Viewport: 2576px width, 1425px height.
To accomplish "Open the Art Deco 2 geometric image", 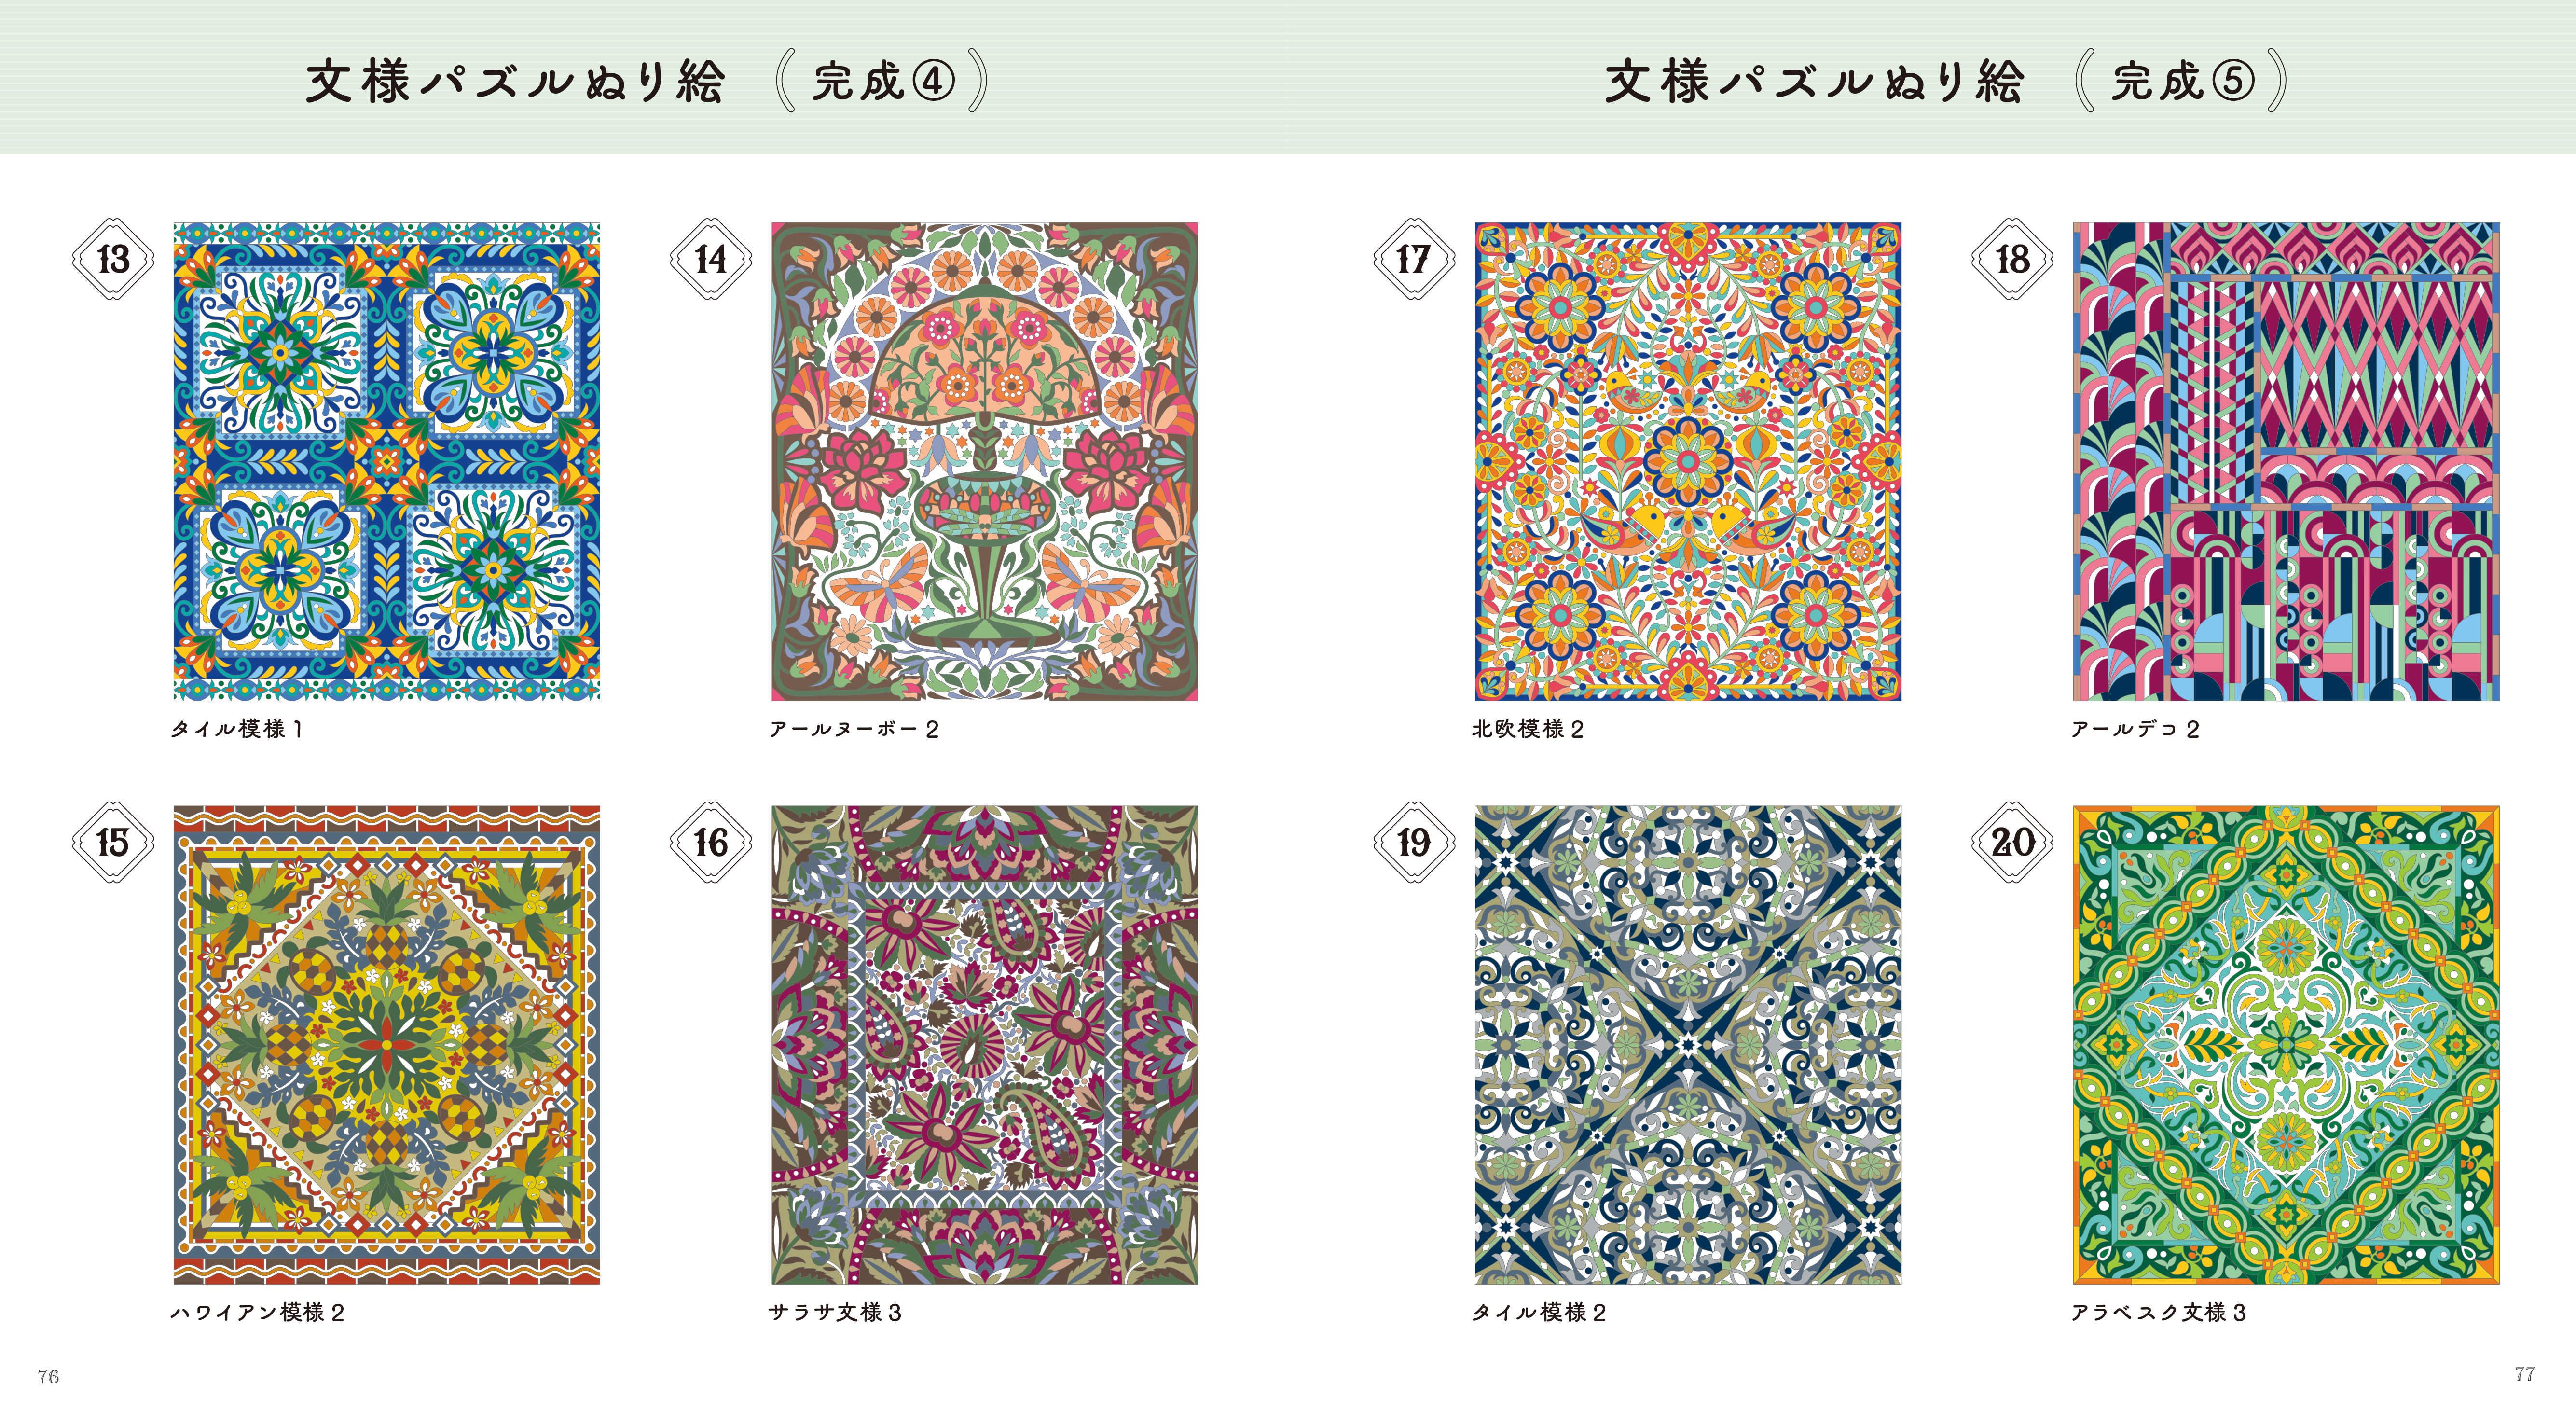I will [x=2286, y=461].
